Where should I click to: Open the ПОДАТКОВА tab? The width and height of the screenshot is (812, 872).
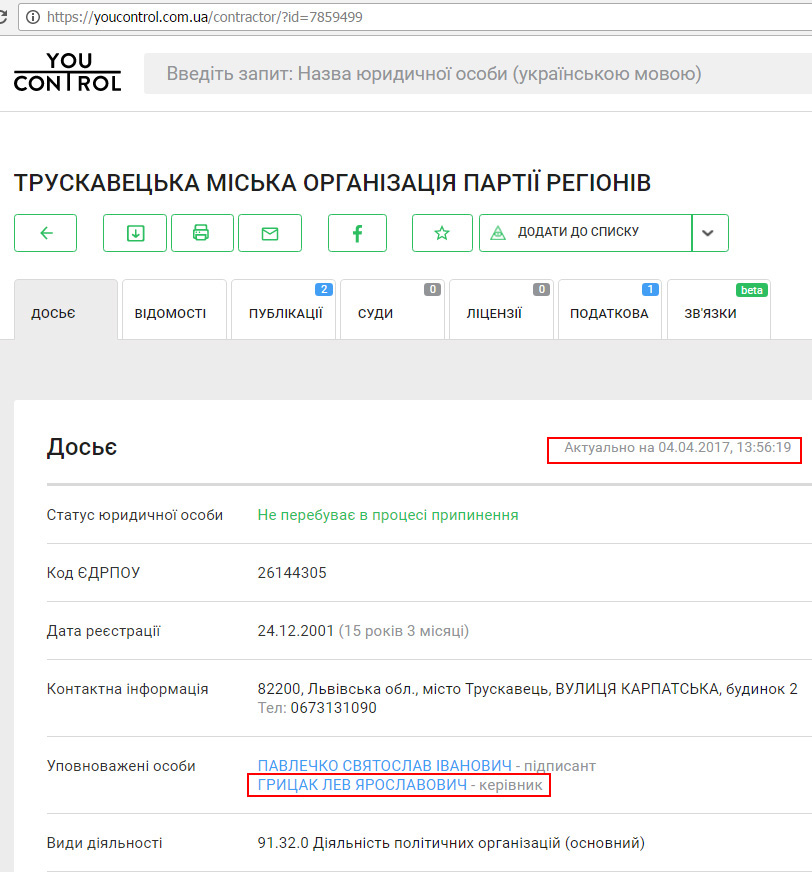610,310
